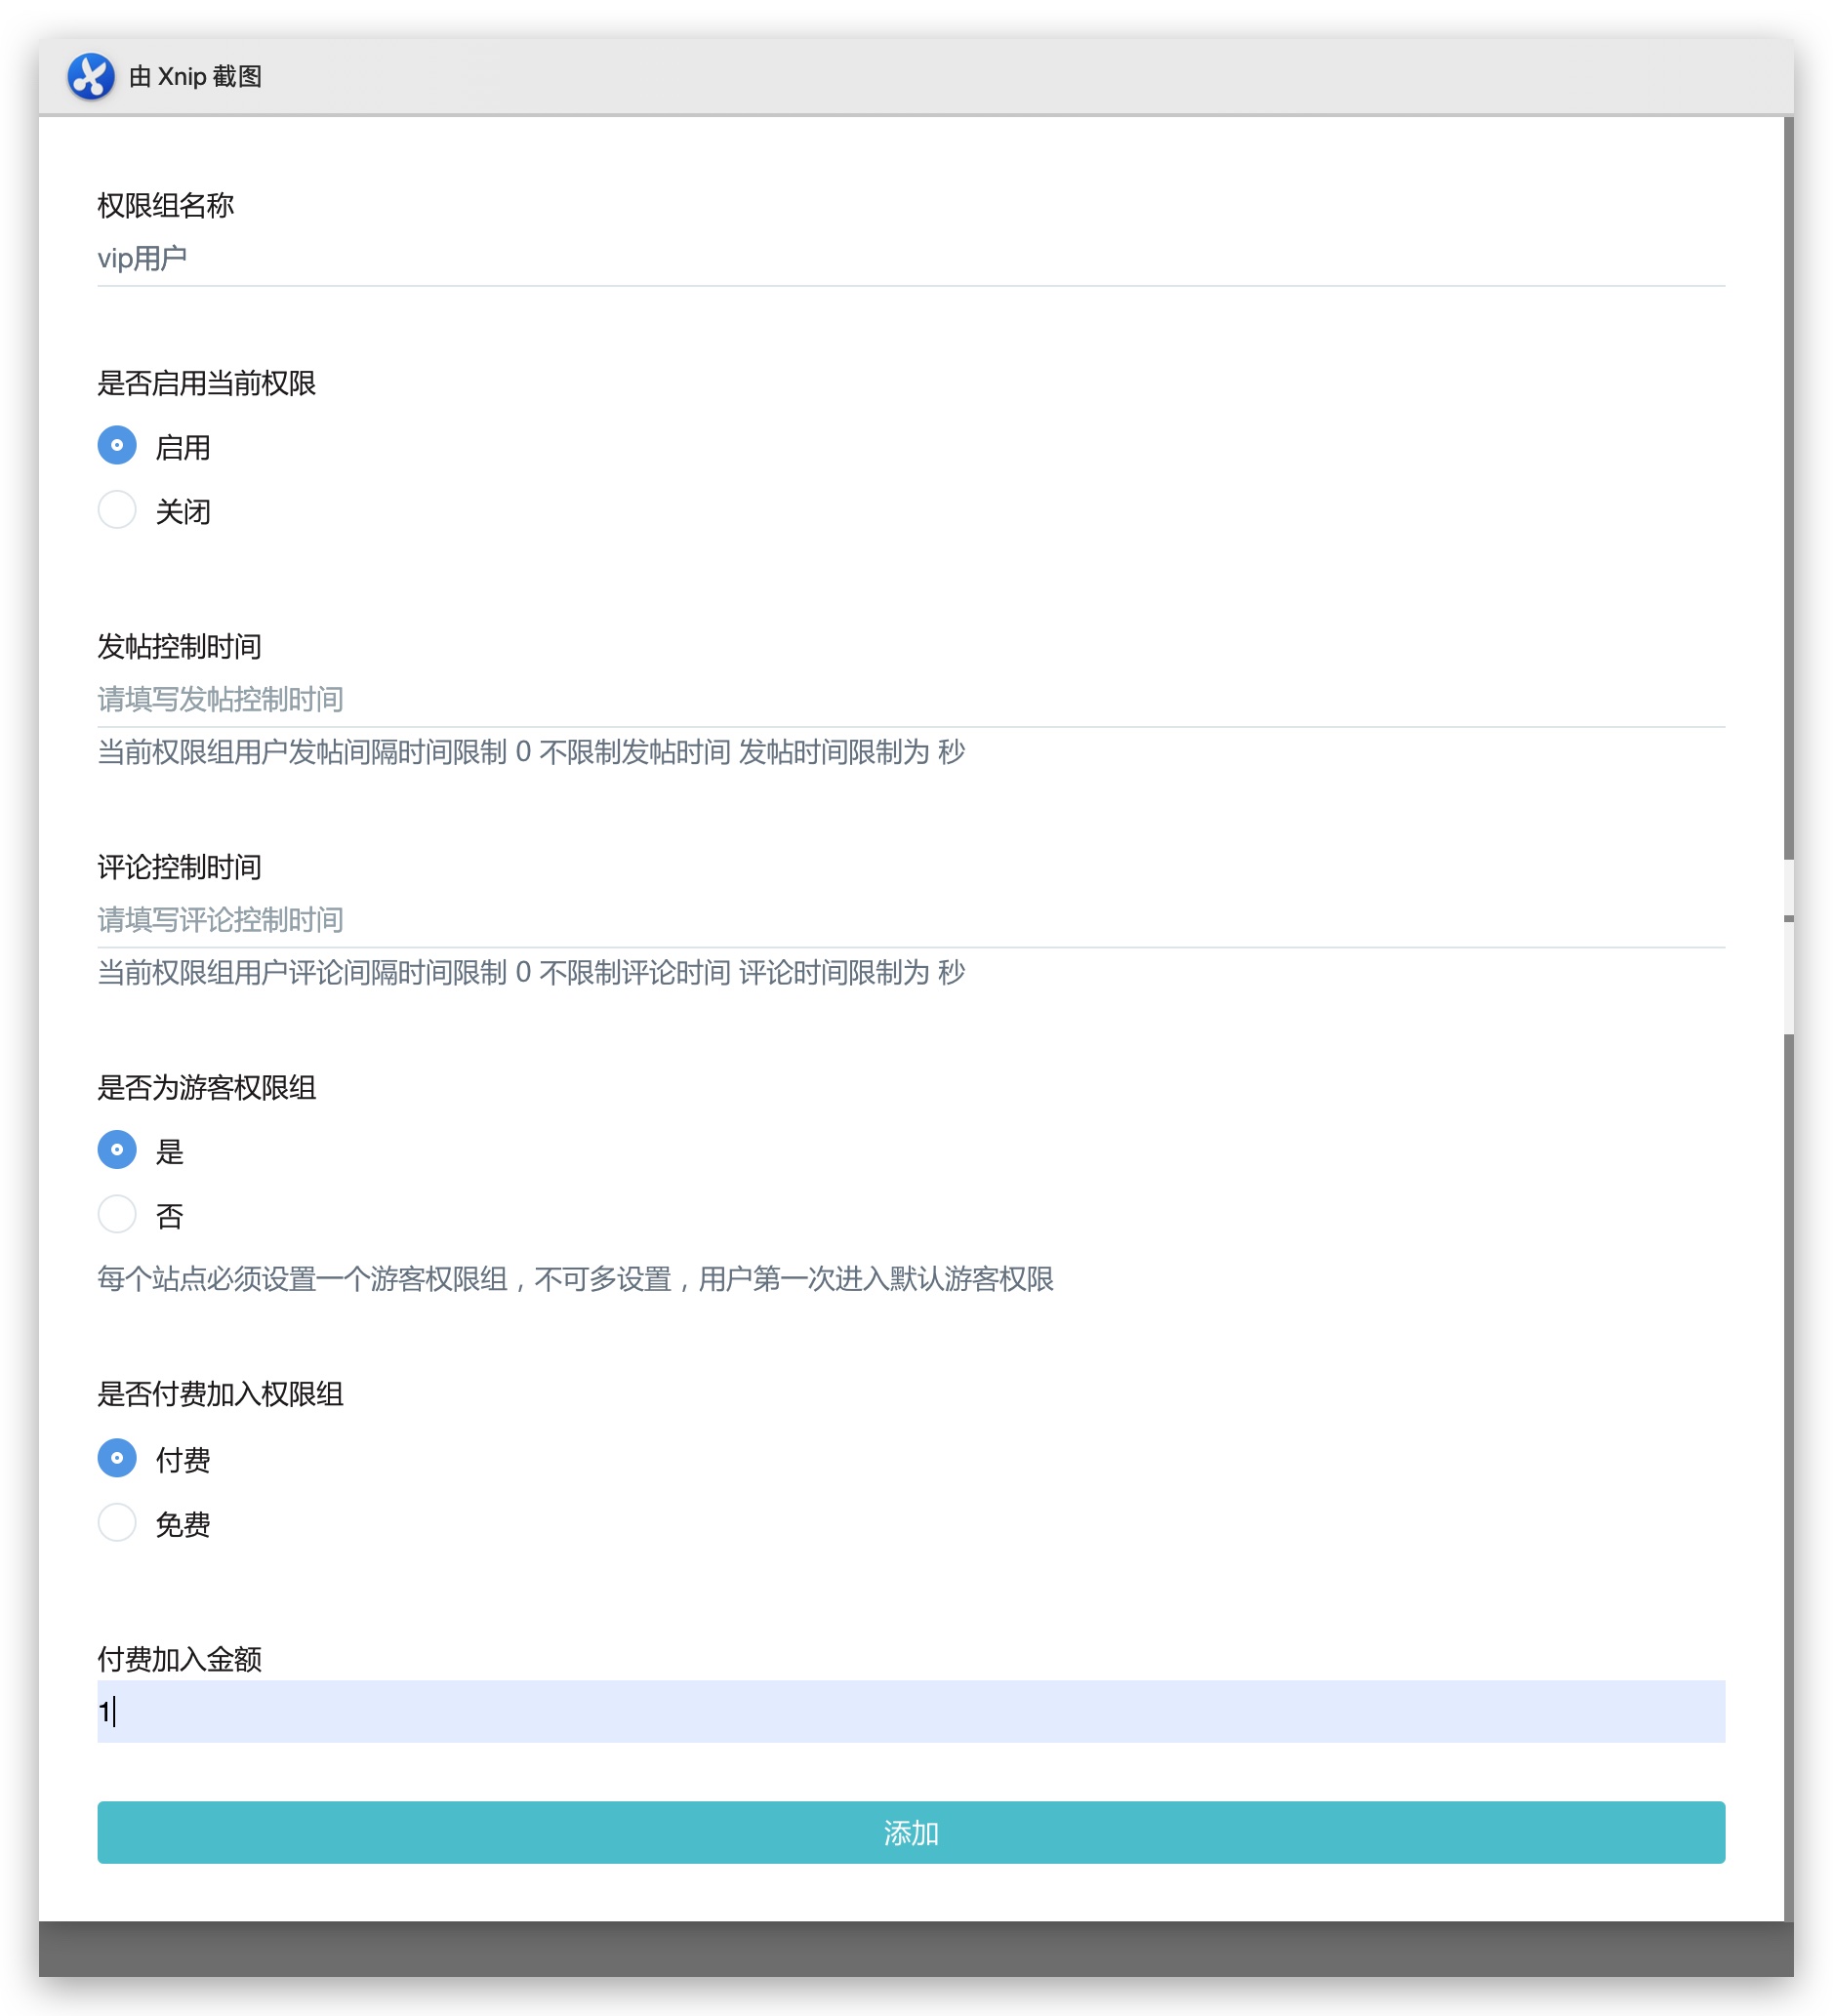The height and width of the screenshot is (2016, 1833).
Task: Click the 评论控制时间 label
Action: tap(179, 867)
